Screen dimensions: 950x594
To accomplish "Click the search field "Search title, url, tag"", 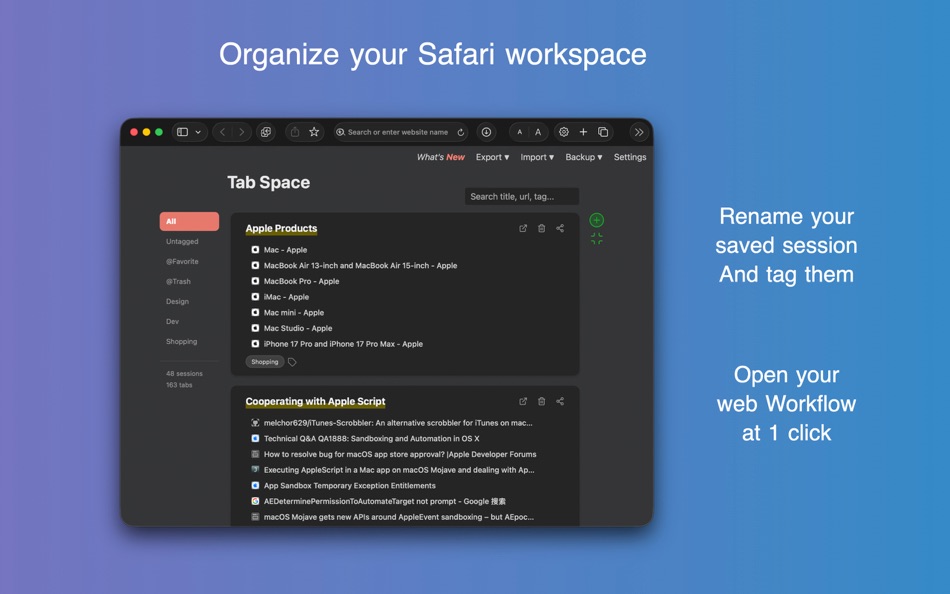I will [521, 196].
